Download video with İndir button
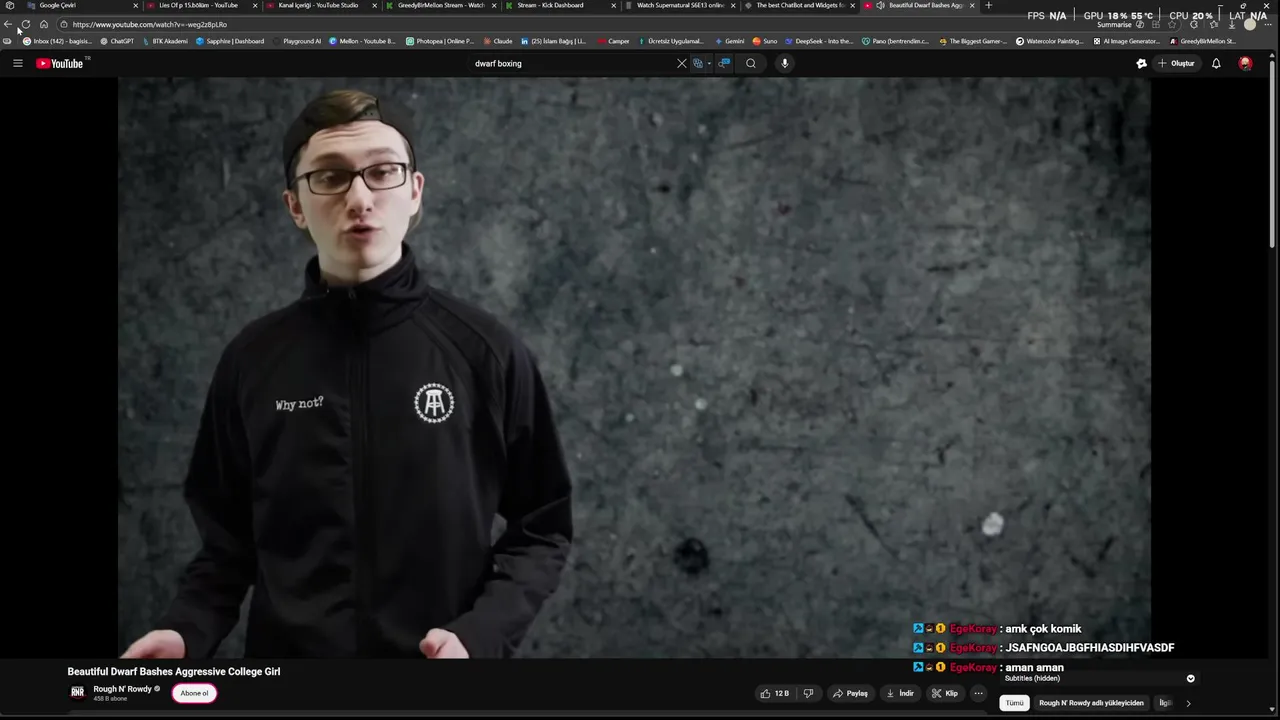The image size is (1280, 720). [x=900, y=693]
